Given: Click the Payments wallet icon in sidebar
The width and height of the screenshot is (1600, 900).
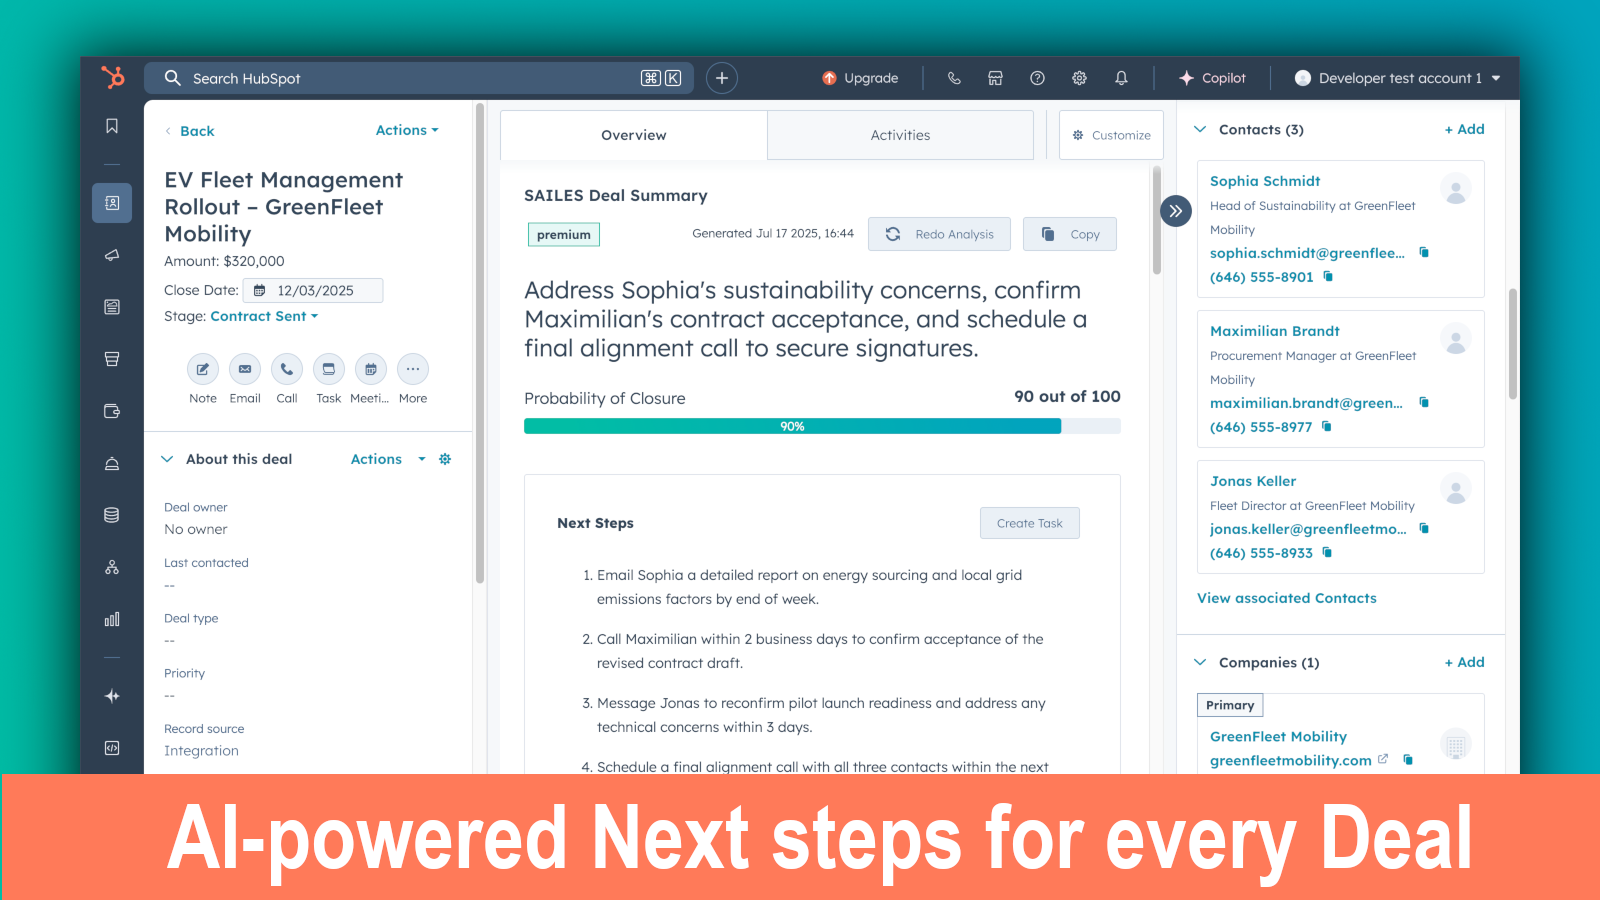Looking at the screenshot, I should [x=112, y=411].
